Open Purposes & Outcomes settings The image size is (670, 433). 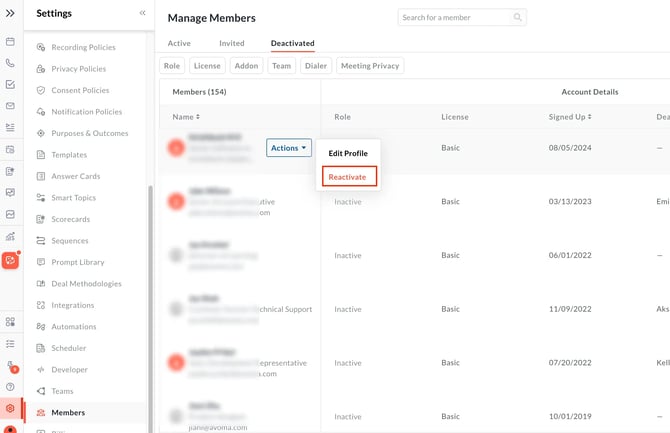90,133
